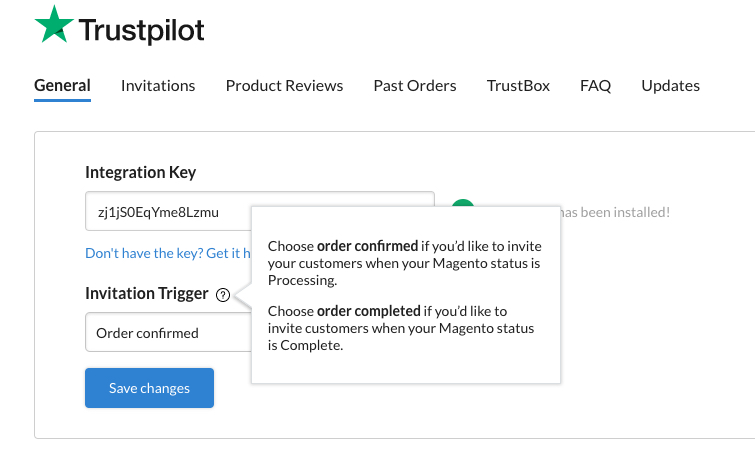
Task: Go to the Past Orders tab
Action: pos(415,86)
